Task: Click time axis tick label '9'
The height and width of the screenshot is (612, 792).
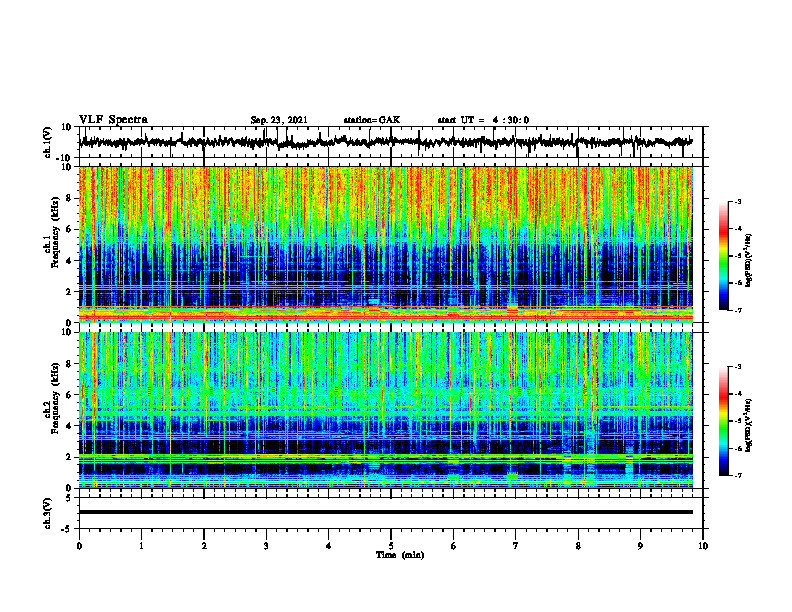Action: tap(640, 546)
